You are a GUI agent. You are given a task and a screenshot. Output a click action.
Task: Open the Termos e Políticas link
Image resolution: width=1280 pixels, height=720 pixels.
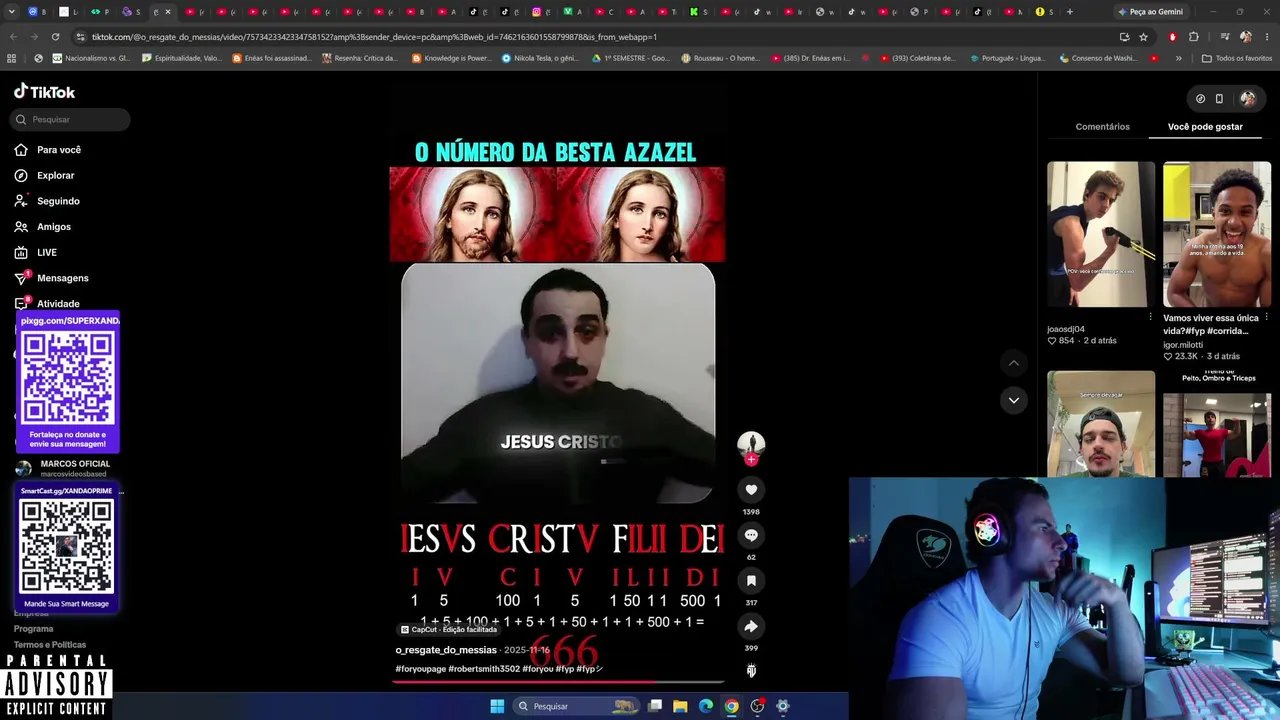(x=50, y=645)
